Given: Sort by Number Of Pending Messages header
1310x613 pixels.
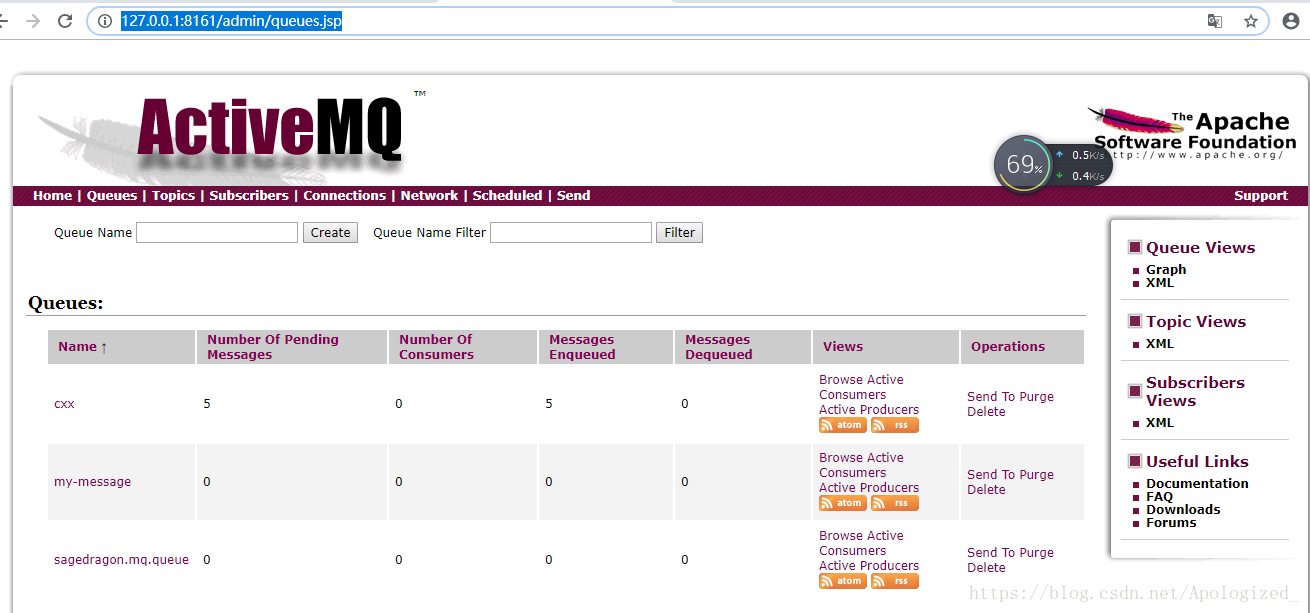Looking at the screenshot, I should 273,347.
